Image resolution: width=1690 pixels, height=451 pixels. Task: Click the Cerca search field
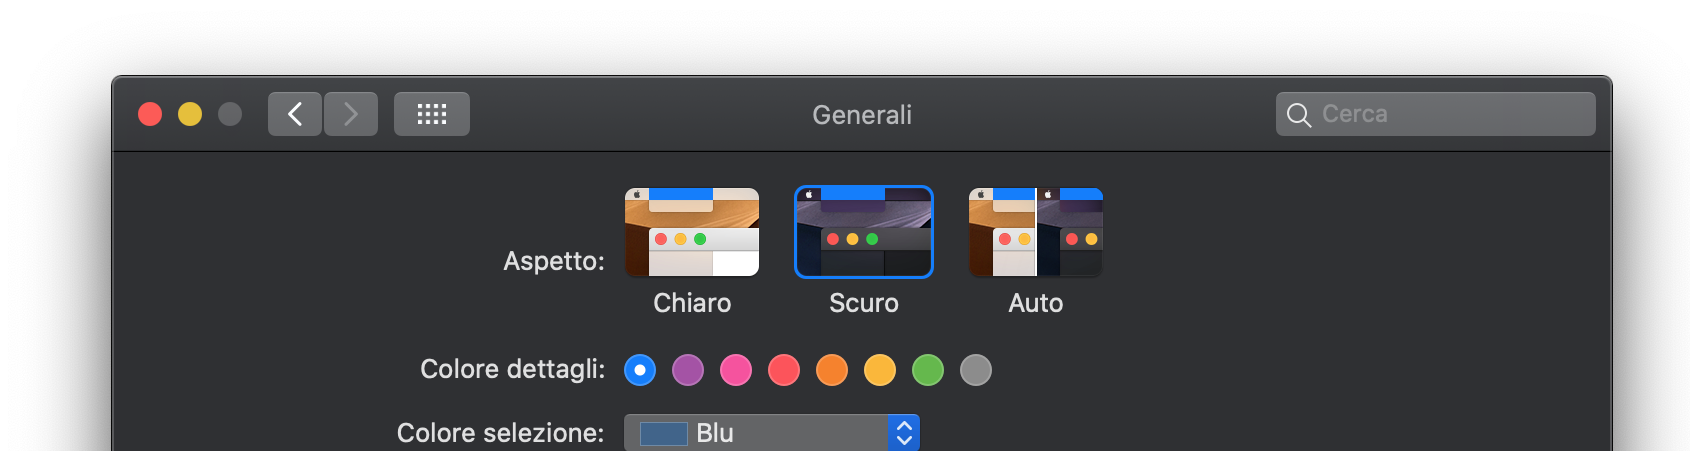(x=1436, y=114)
